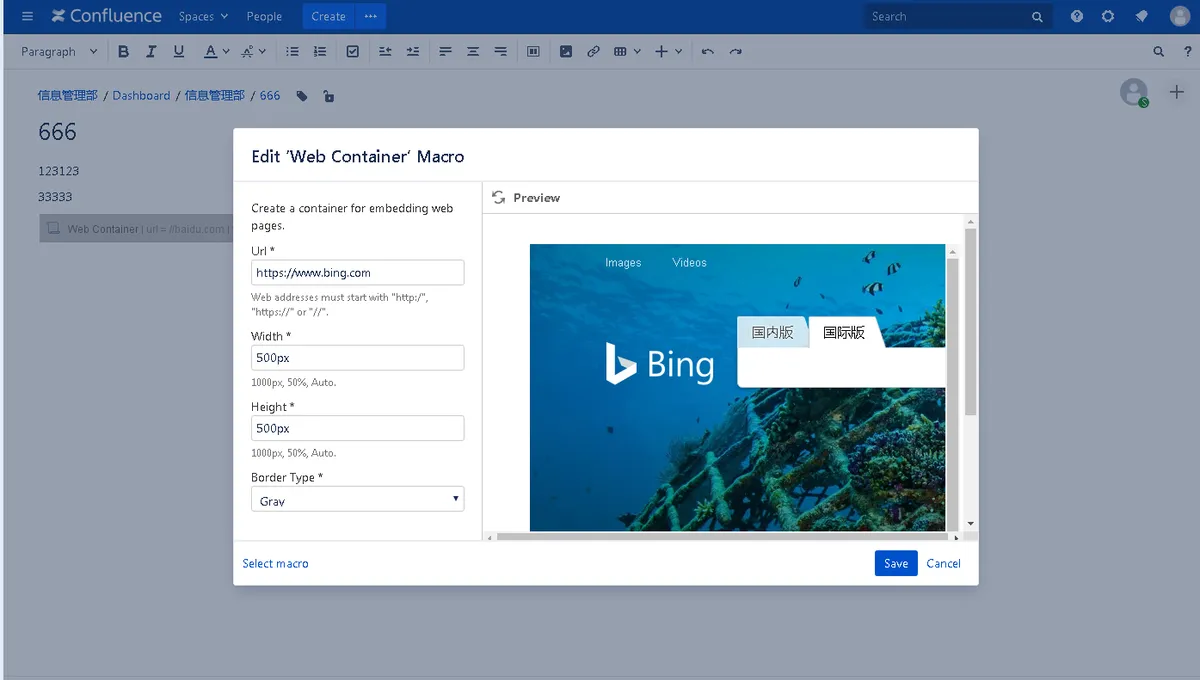Image resolution: width=1200 pixels, height=680 pixels.
Task: Click the 666 page title
Action: point(57,132)
